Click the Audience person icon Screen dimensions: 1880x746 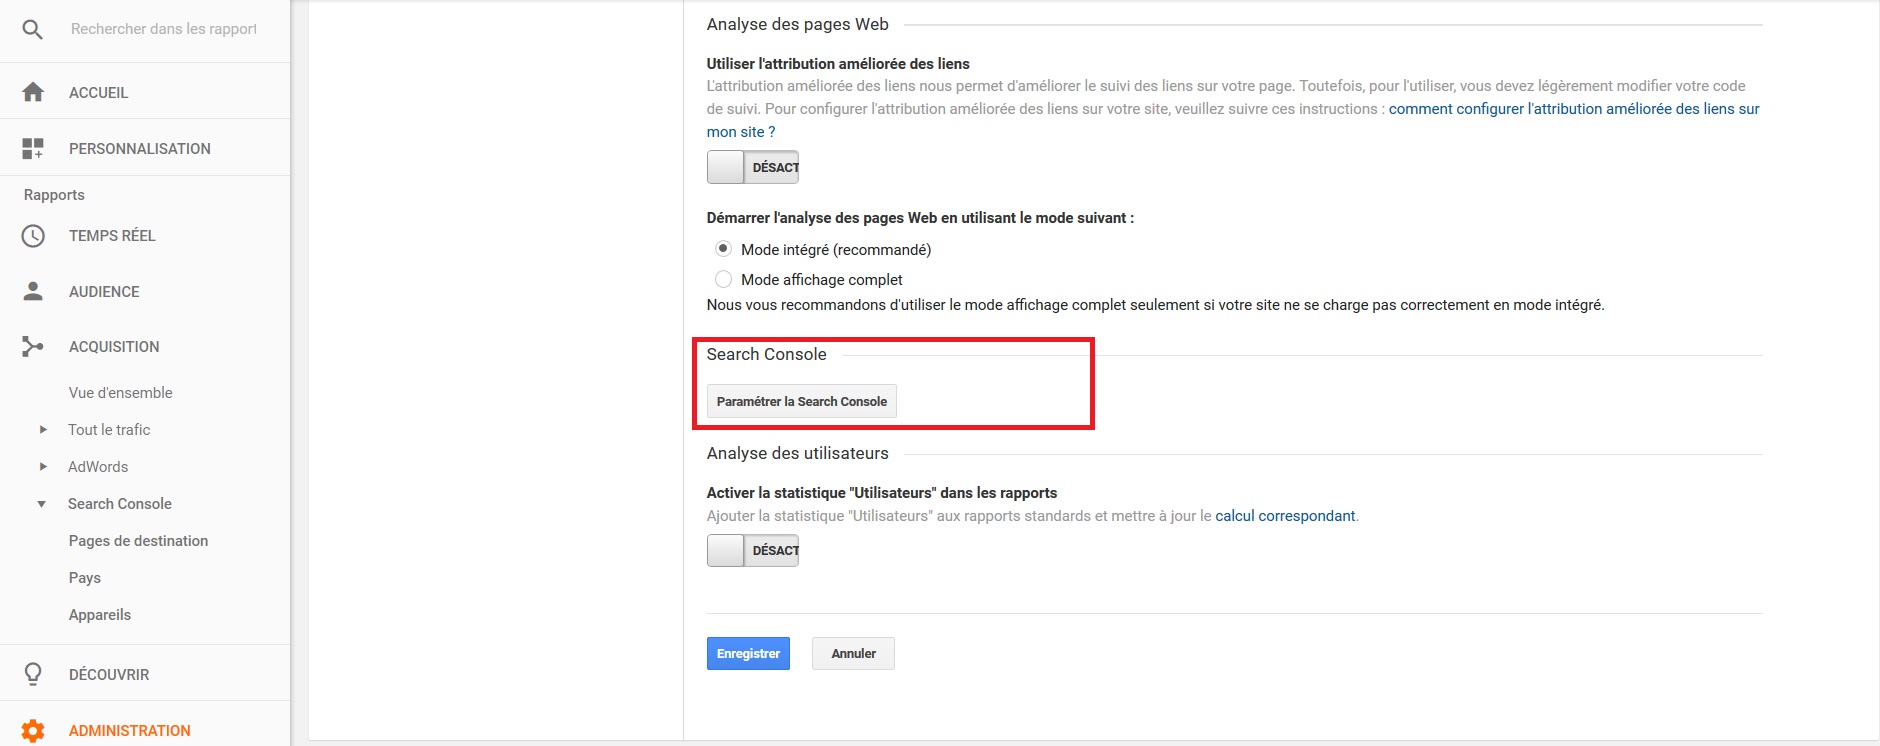tap(33, 291)
